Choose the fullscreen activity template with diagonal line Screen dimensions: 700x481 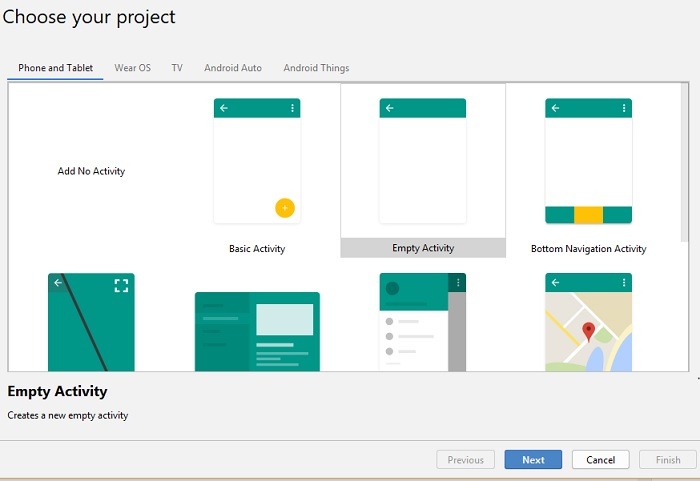point(91,322)
